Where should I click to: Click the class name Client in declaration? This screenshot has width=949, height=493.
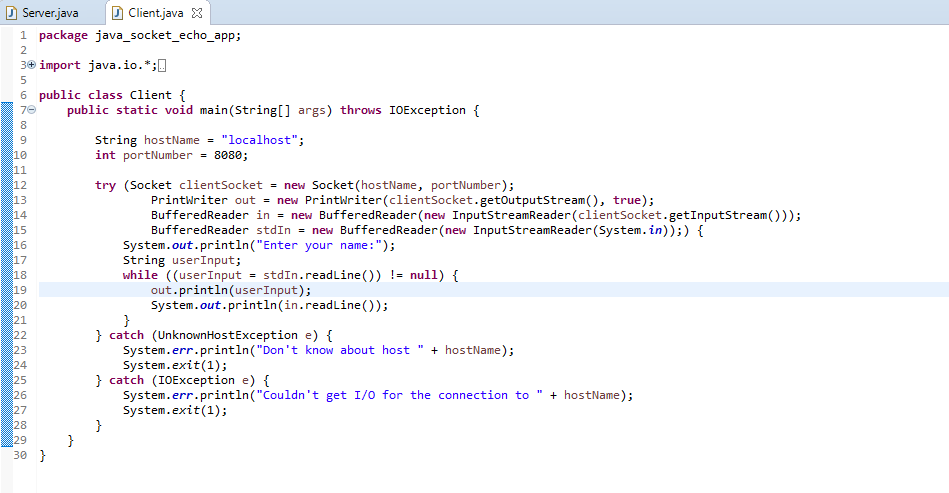(x=150, y=95)
